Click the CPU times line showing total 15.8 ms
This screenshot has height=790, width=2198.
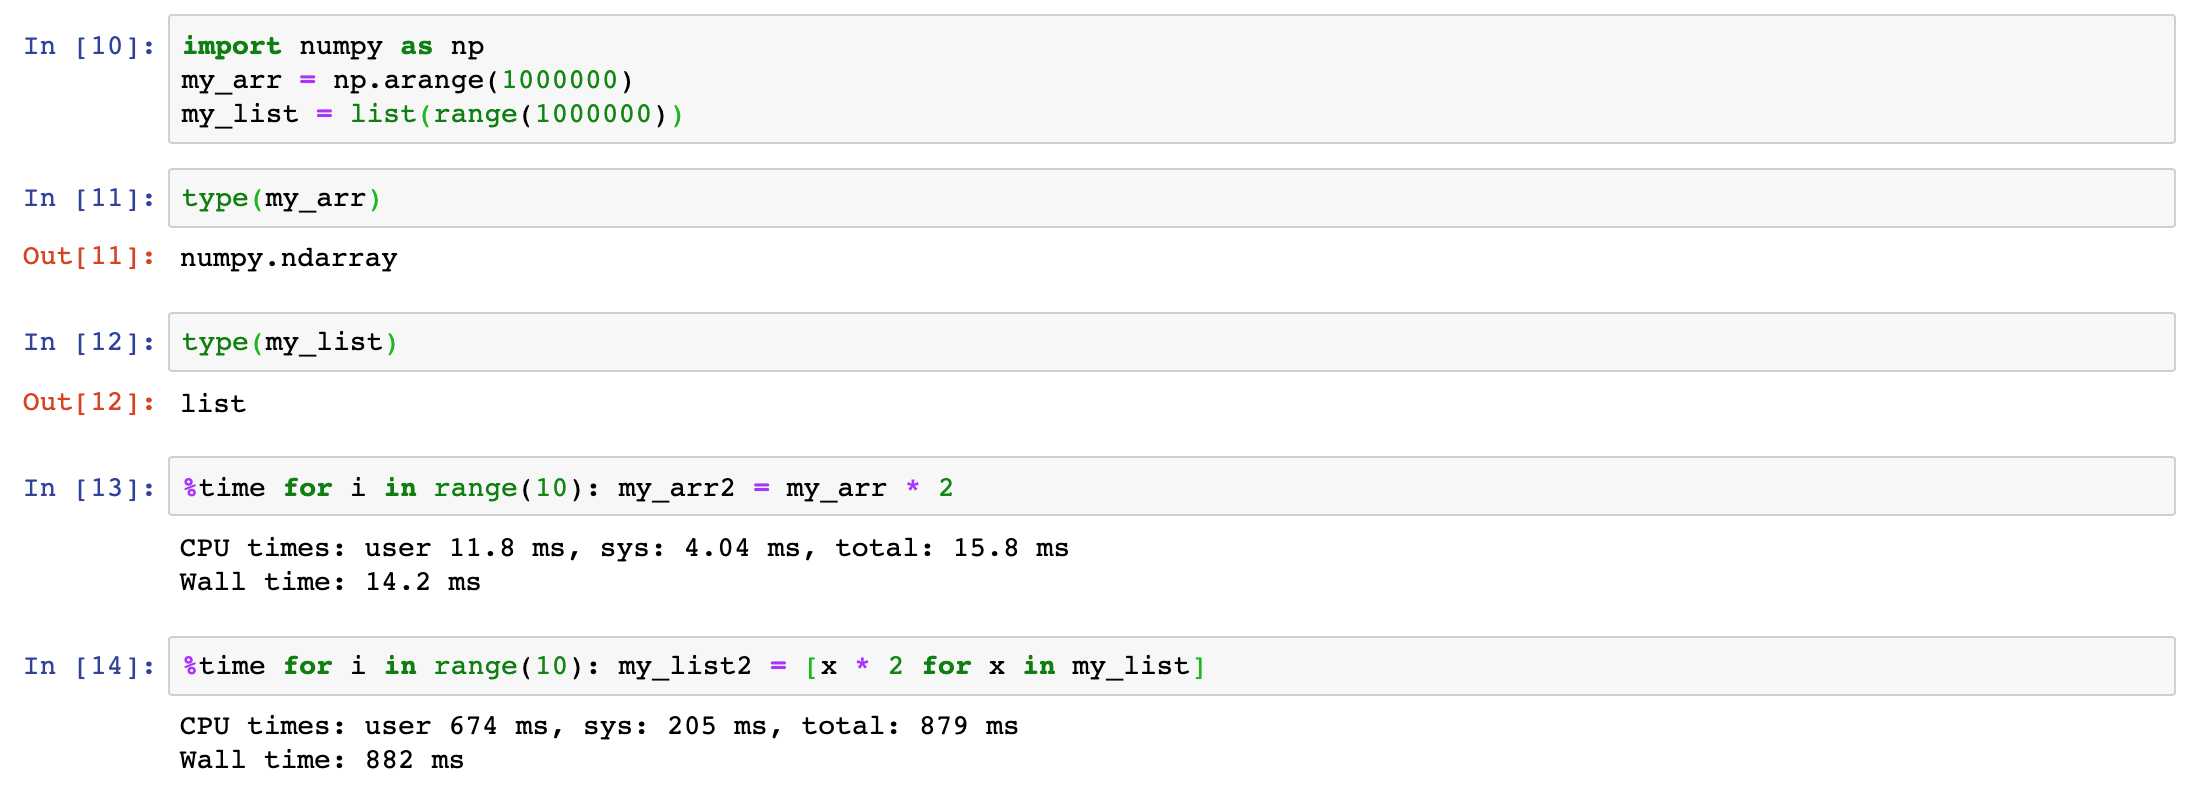coord(624,548)
